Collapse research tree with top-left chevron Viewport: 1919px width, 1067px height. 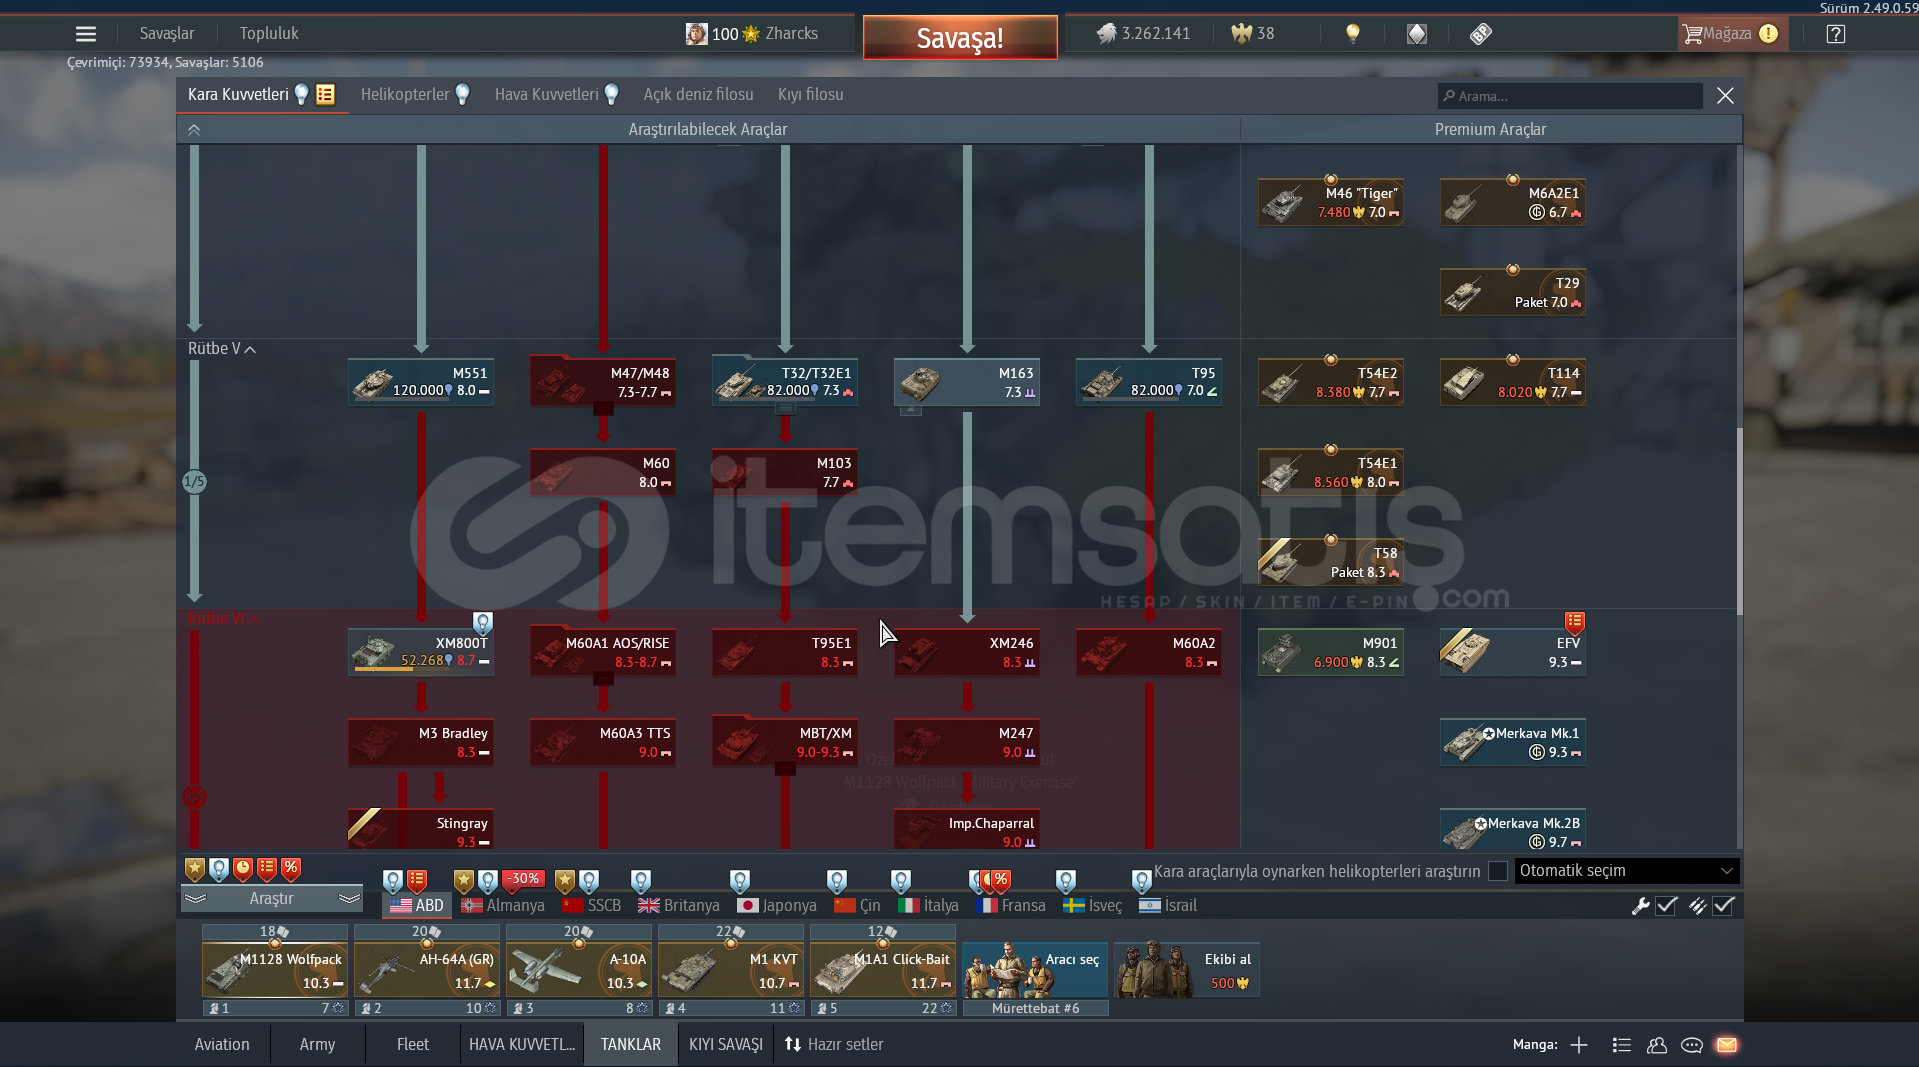click(x=194, y=130)
